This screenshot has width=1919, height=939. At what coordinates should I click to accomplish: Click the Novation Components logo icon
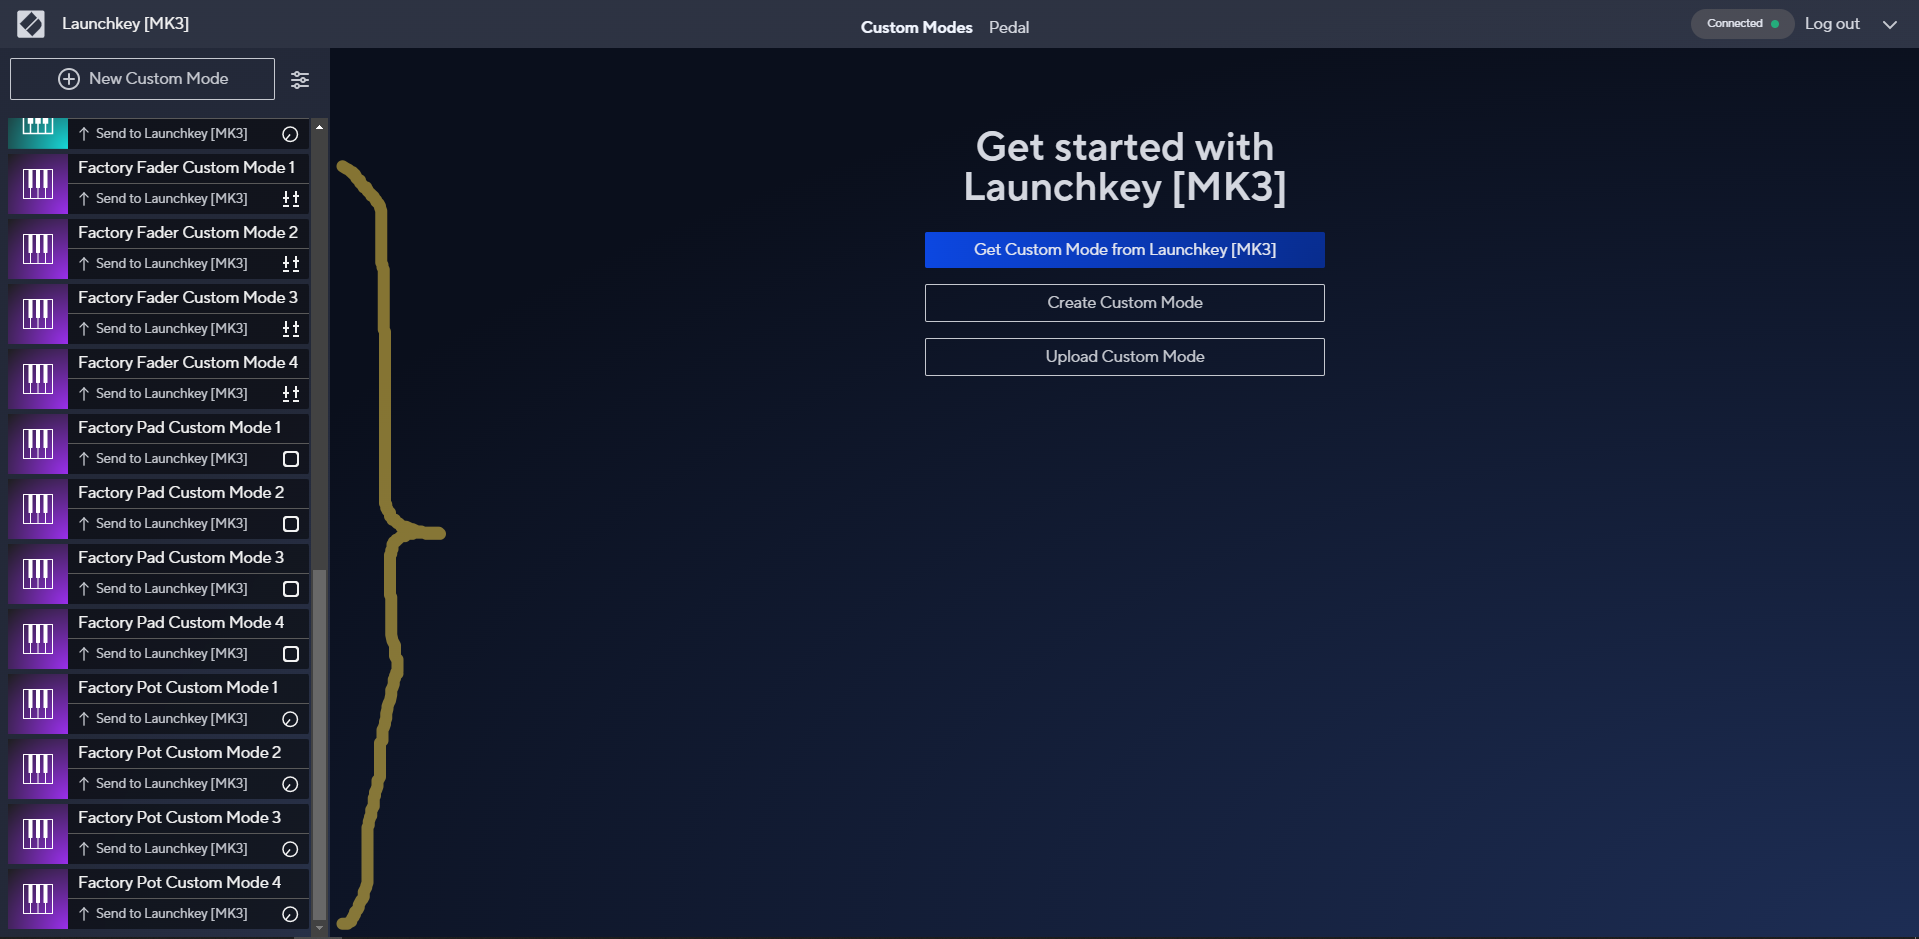(x=31, y=24)
